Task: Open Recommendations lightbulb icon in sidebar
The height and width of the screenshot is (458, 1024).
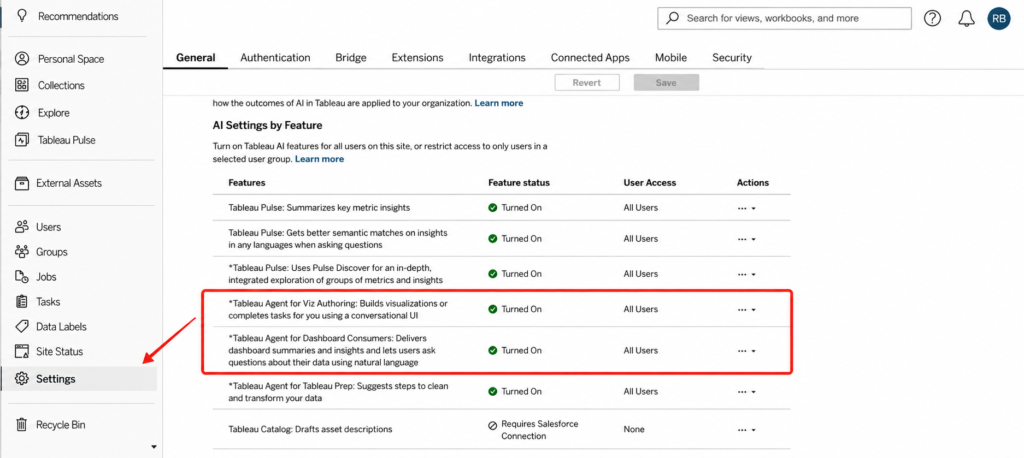Action: click(22, 16)
